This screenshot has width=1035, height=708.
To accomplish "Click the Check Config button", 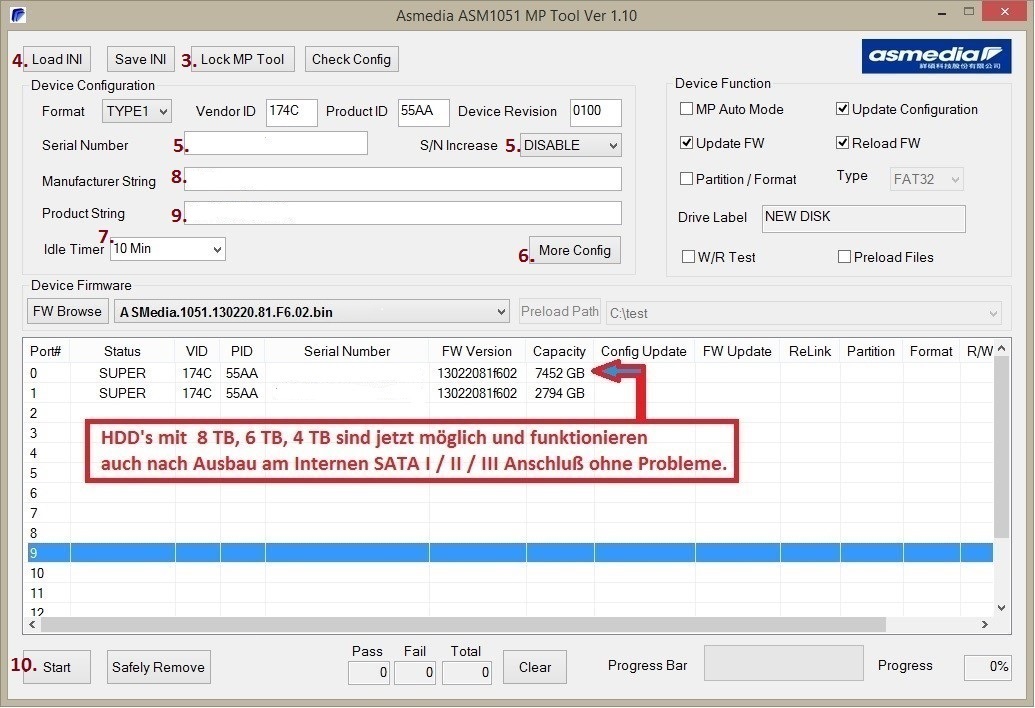I will click(351, 59).
